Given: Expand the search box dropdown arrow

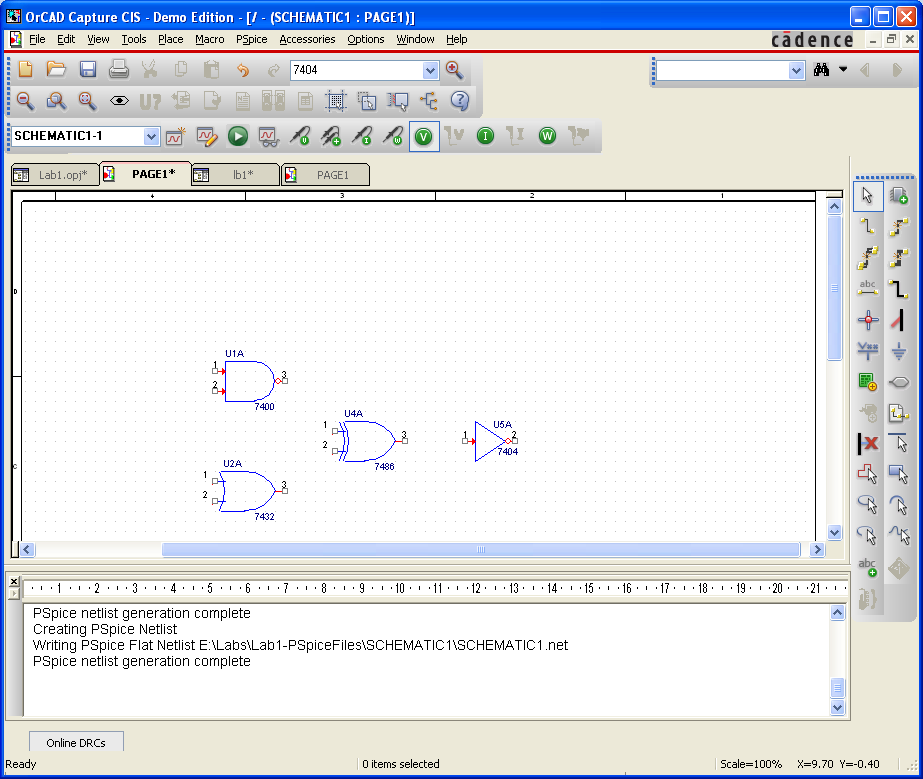Looking at the screenshot, I should (796, 71).
